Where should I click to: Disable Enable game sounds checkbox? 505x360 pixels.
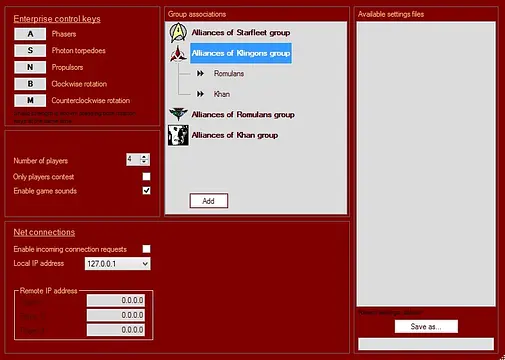click(x=146, y=190)
